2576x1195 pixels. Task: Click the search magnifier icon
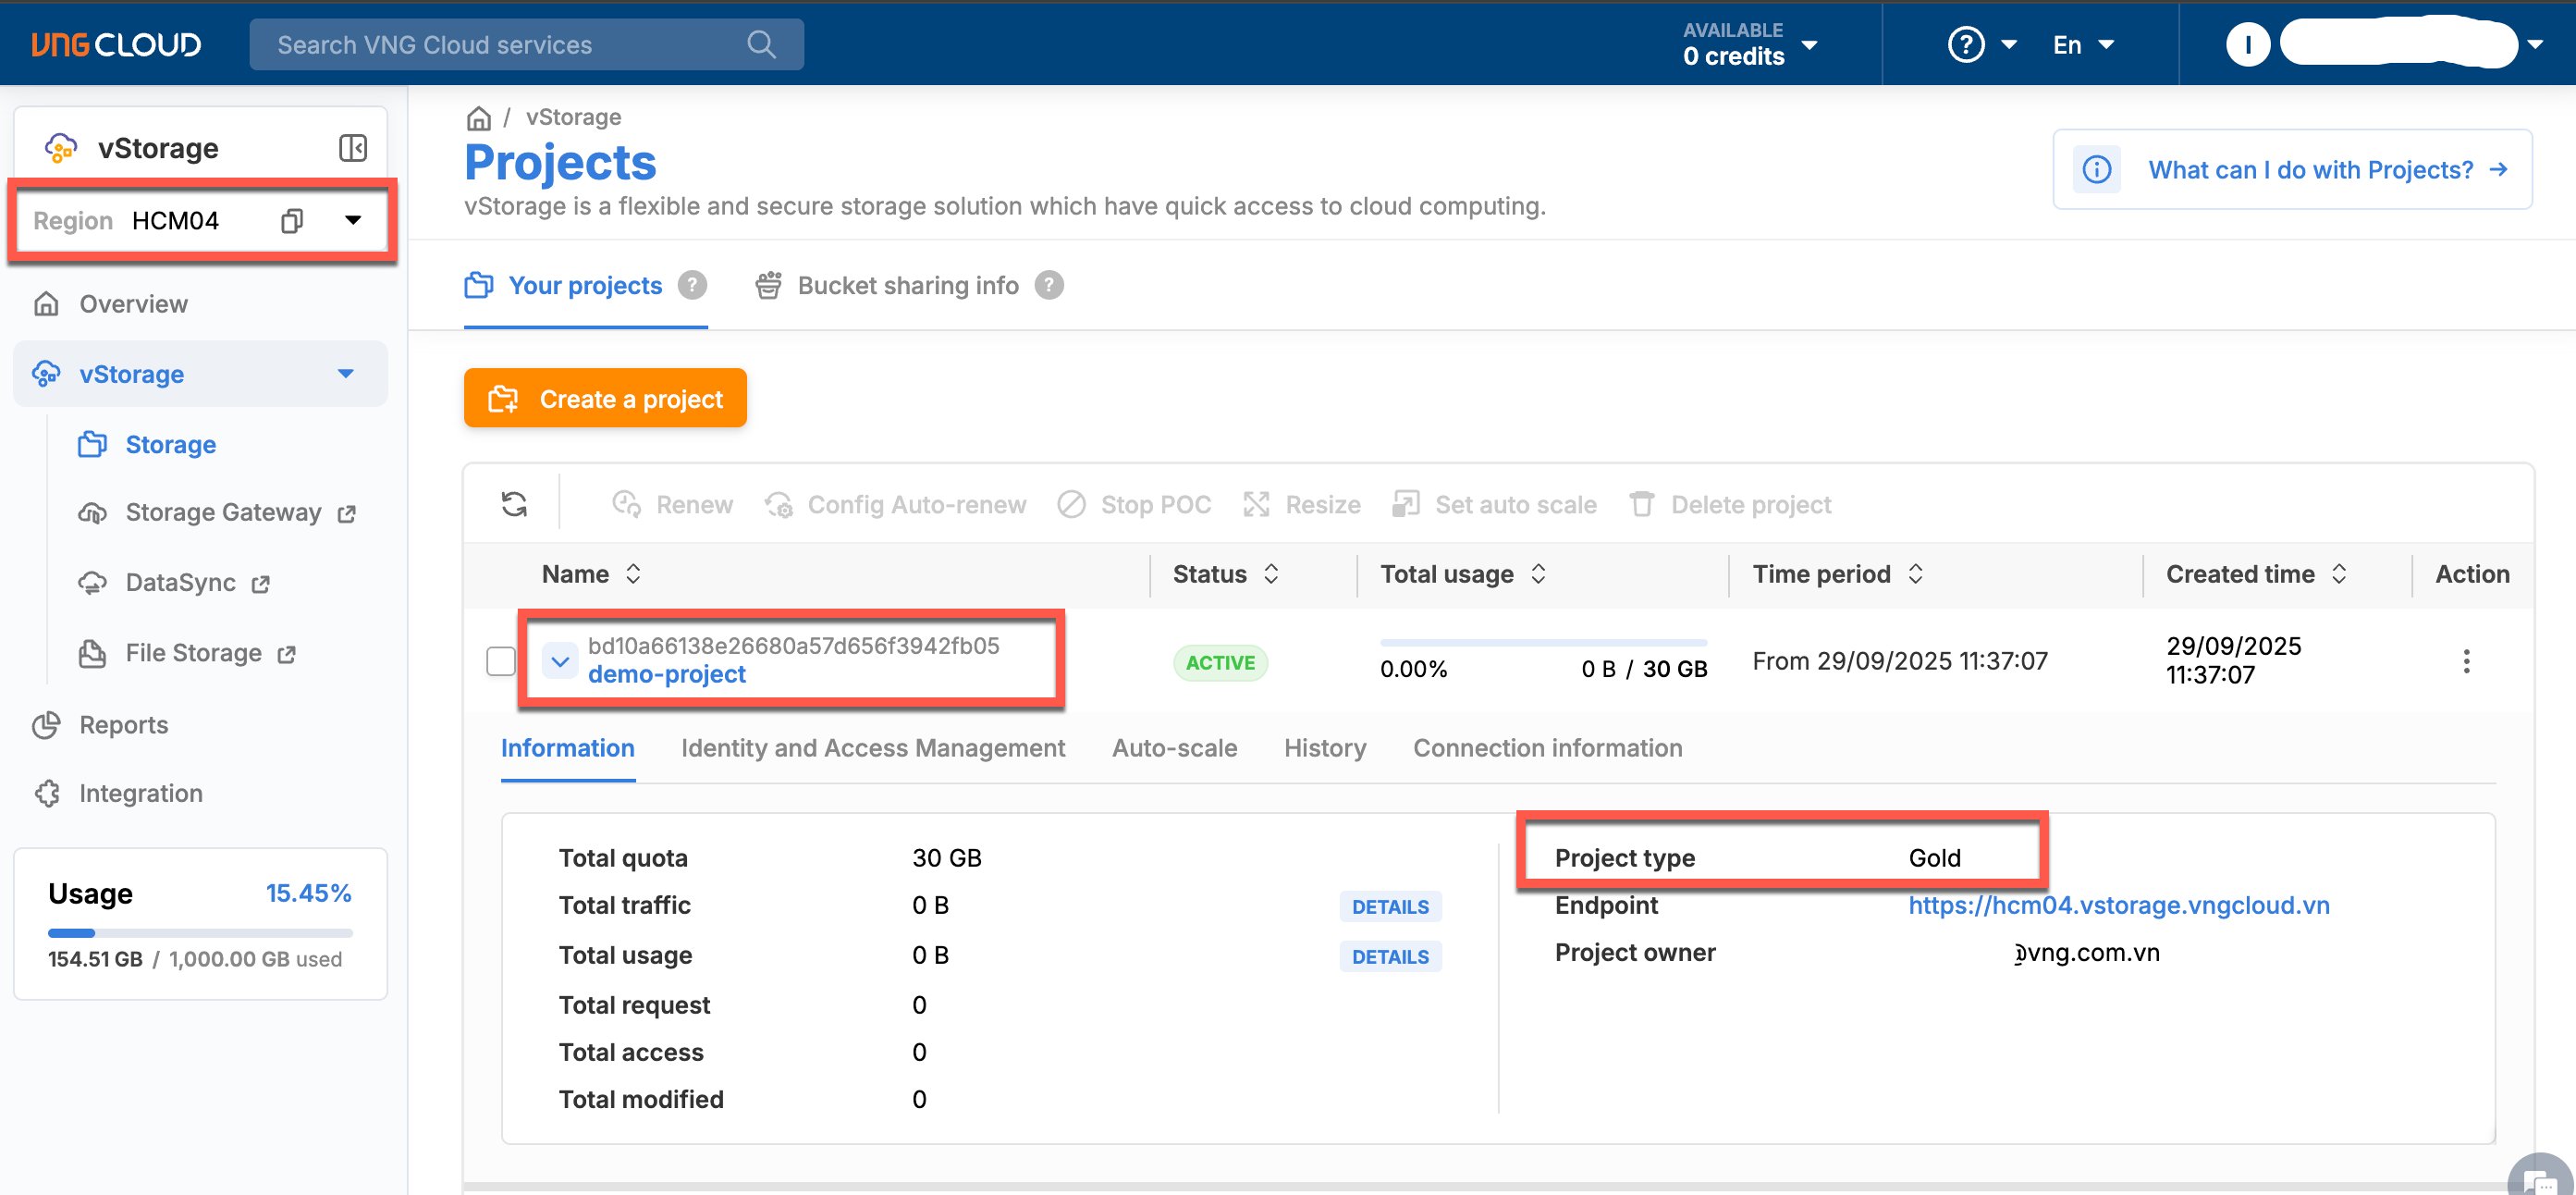point(761,45)
